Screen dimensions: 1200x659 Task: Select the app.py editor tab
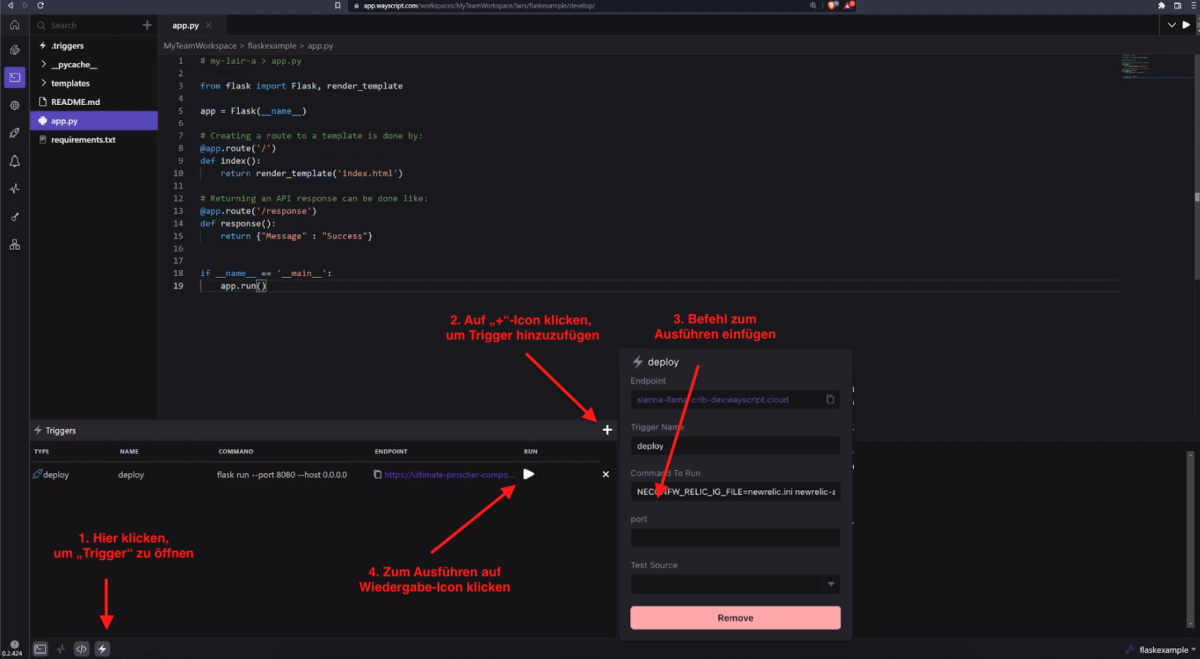click(x=187, y=25)
